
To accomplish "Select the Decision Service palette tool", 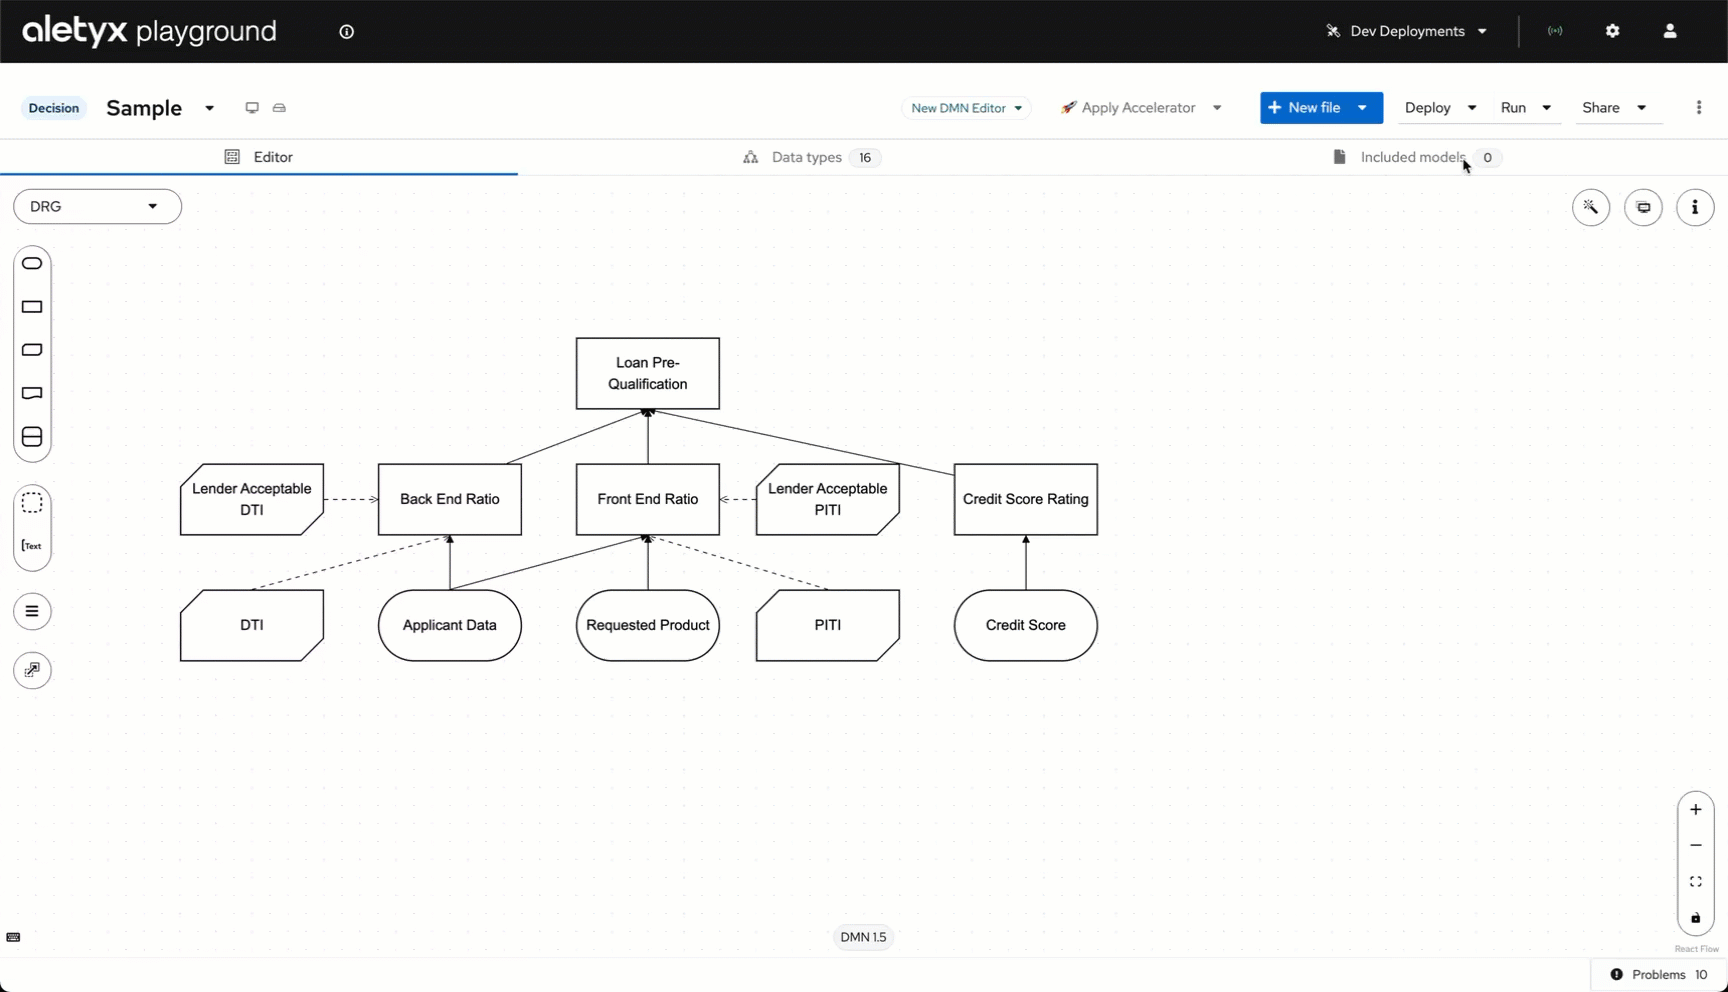I will click(x=32, y=437).
